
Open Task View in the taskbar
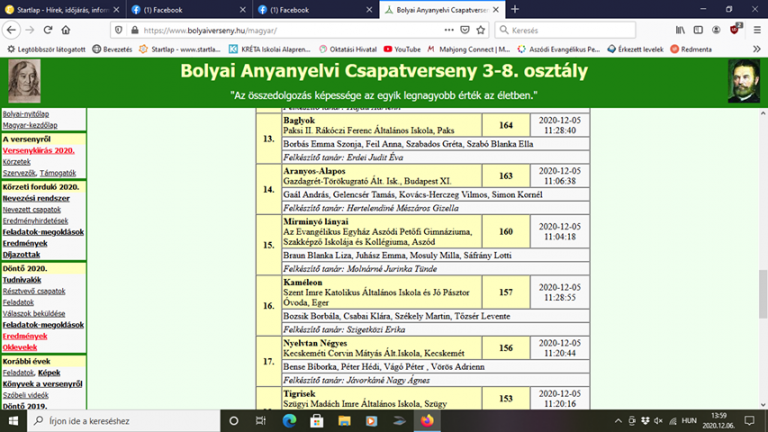(261, 421)
